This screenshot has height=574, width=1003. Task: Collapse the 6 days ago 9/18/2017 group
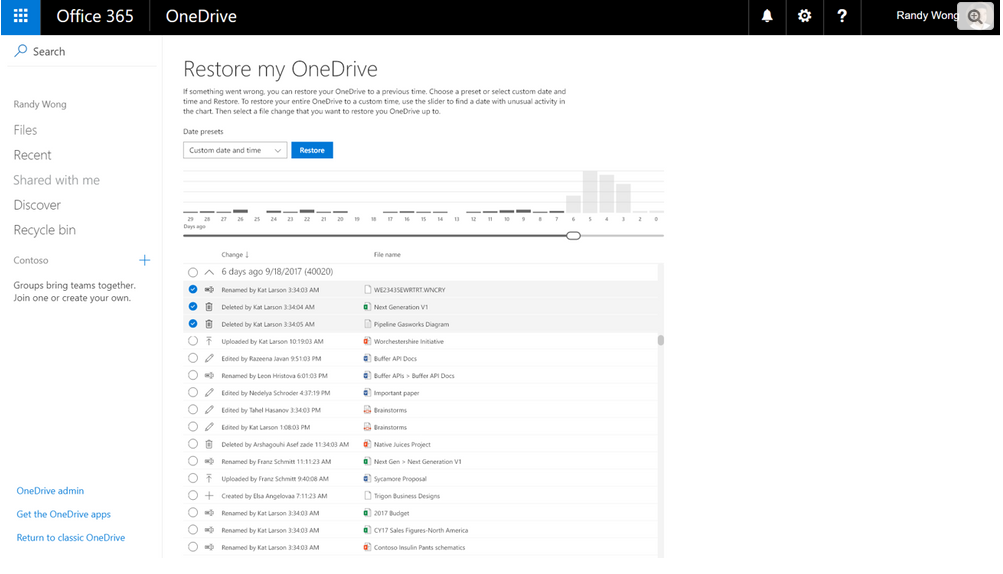click(209, 272)
